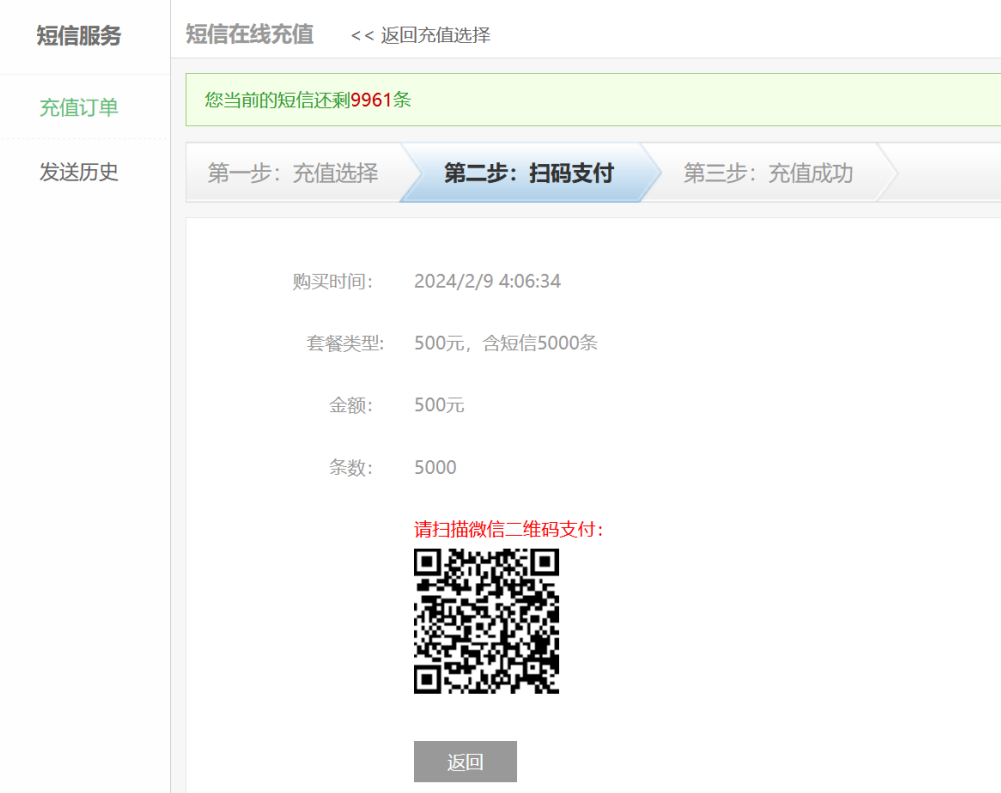1001x793 pixels.
Task: Click the 金额 label
Action: pyautogui.click(x=350, y=405)
